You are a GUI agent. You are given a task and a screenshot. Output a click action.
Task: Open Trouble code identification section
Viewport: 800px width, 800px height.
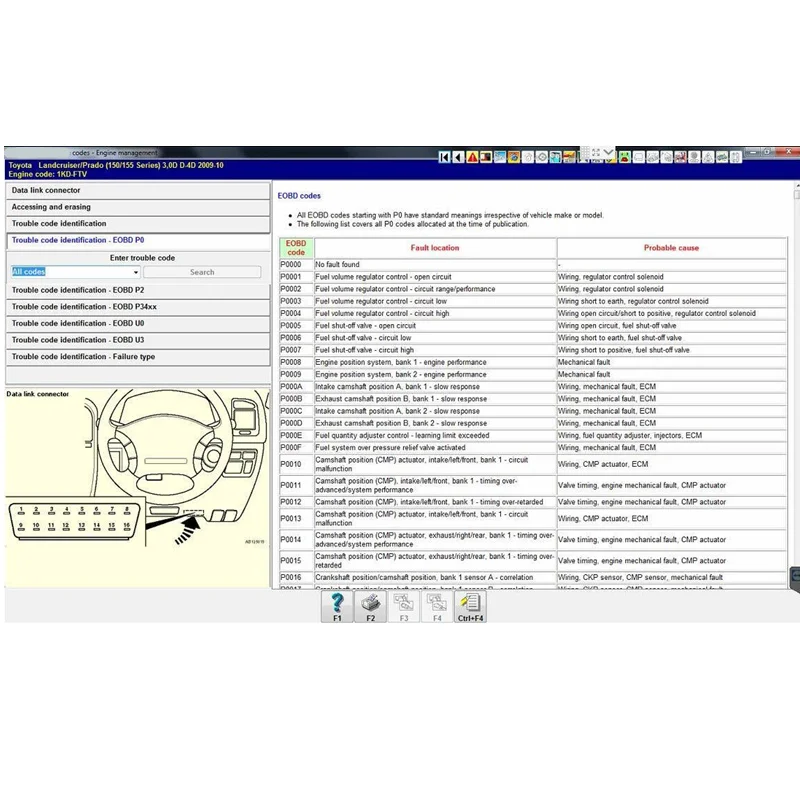point(138,223)
